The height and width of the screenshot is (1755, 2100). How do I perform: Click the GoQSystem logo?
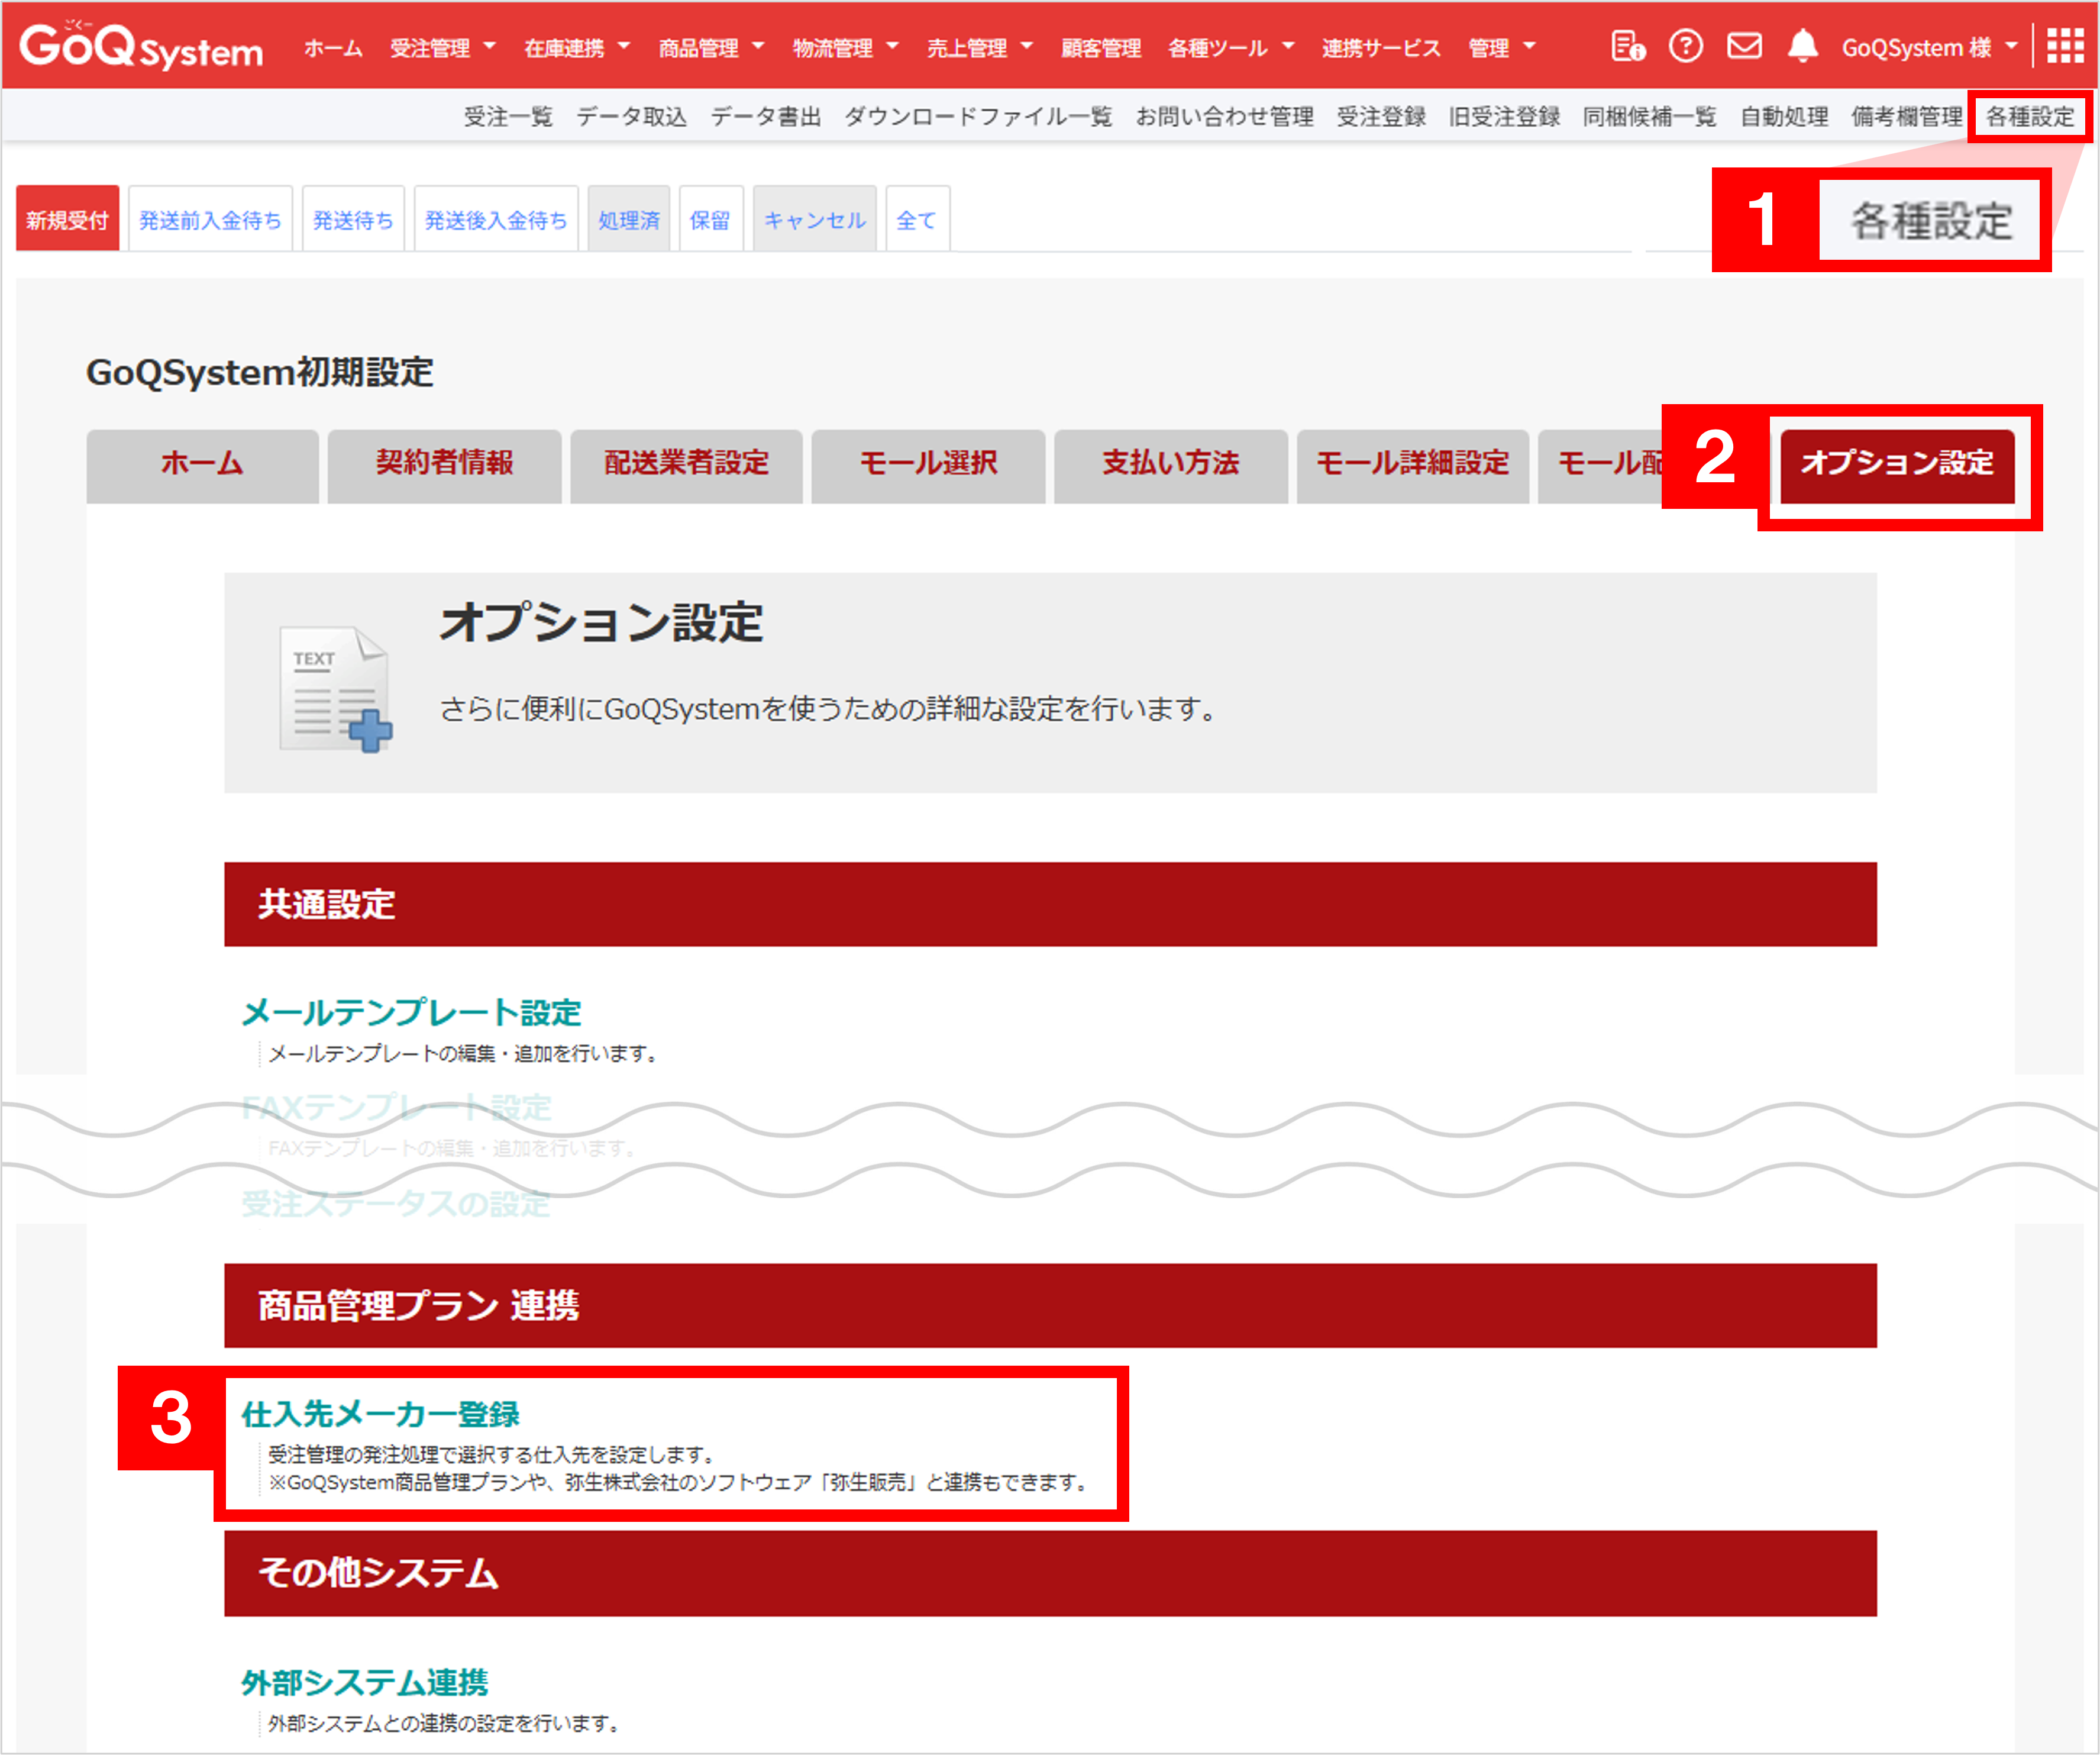pyautogui.click(x=141, y=46)
